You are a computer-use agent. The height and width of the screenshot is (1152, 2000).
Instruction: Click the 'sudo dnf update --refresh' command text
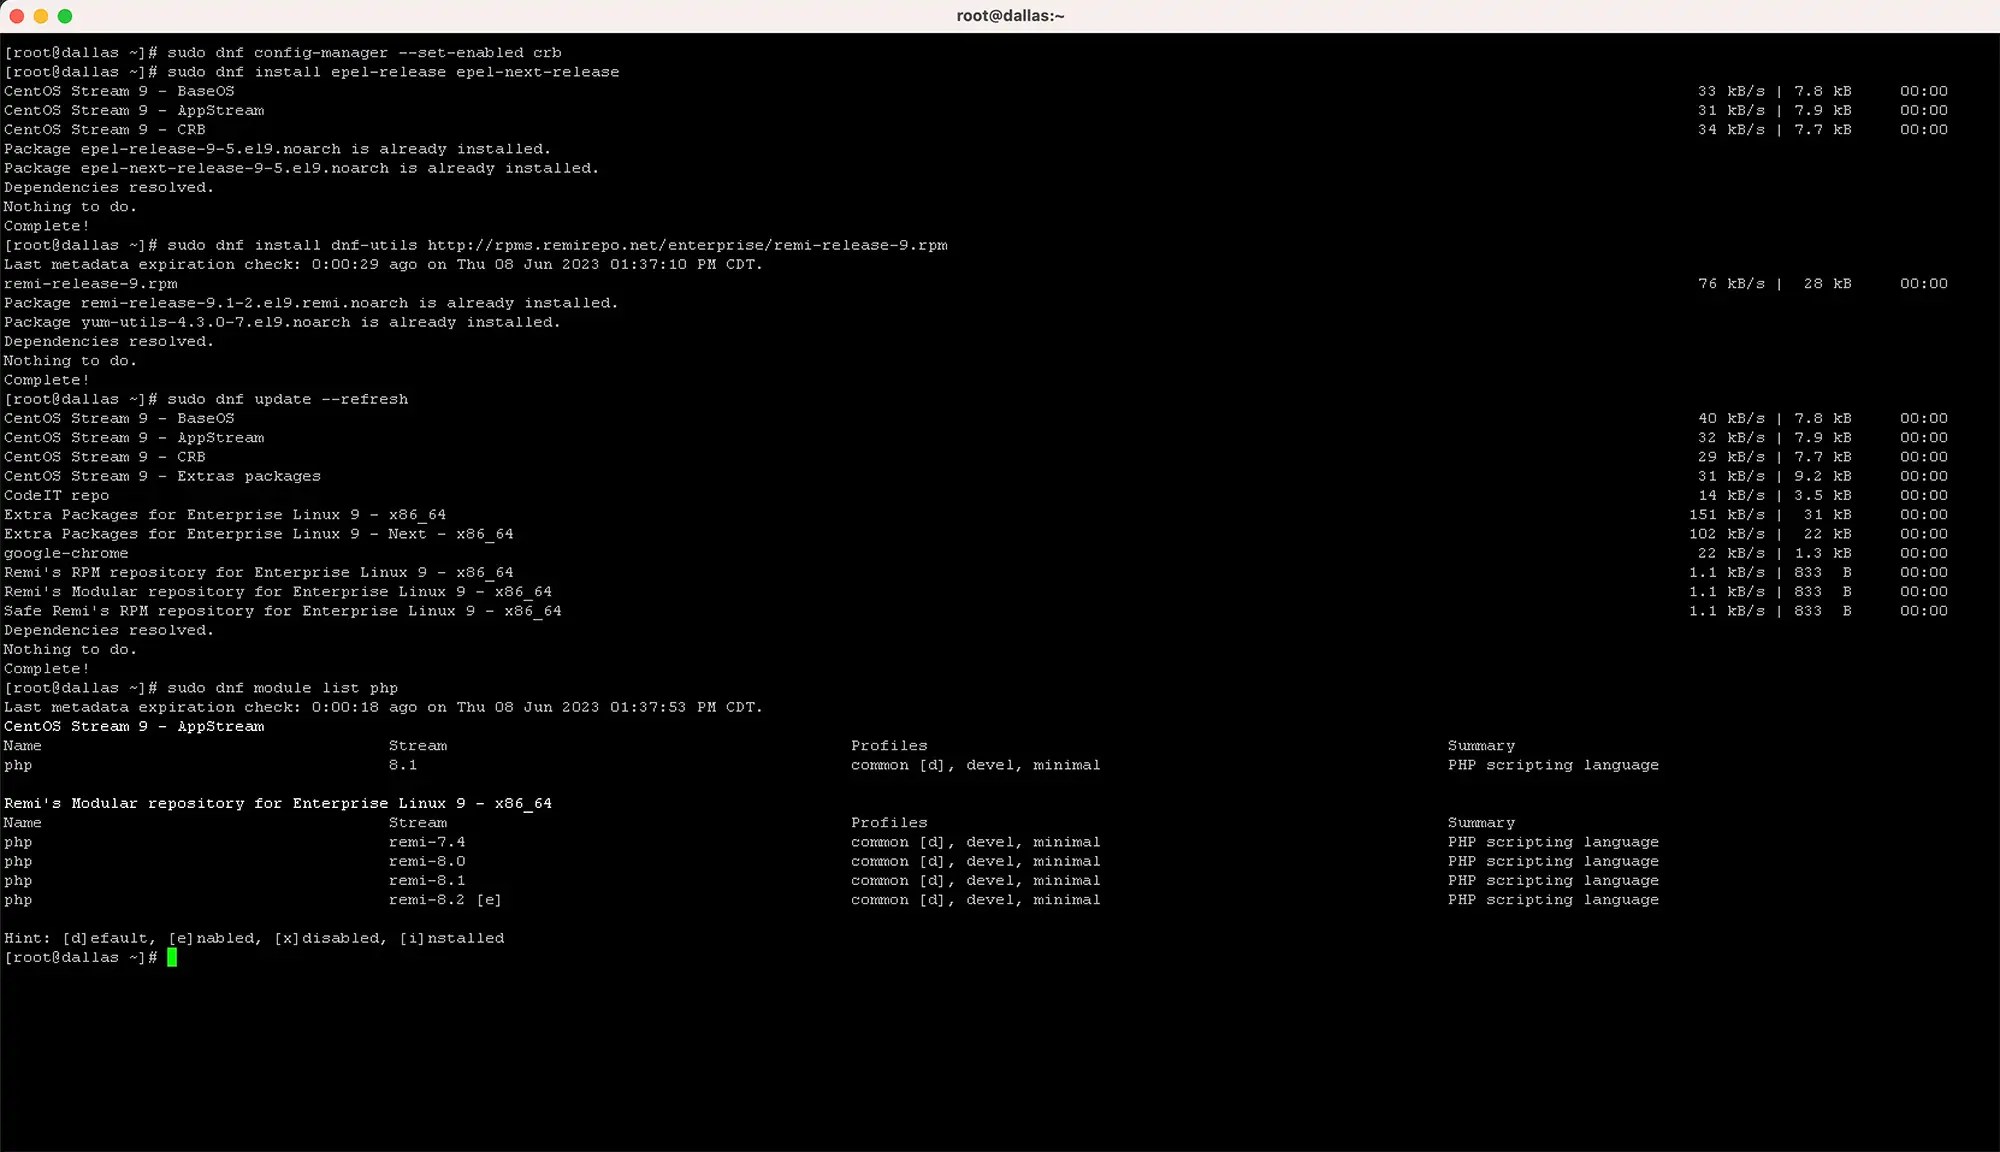tap(287, 399)
